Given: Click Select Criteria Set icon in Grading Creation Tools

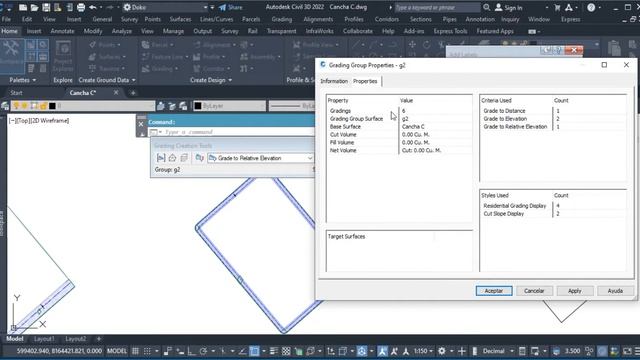Looking at the screenshot, I should (x=199, y=158).
